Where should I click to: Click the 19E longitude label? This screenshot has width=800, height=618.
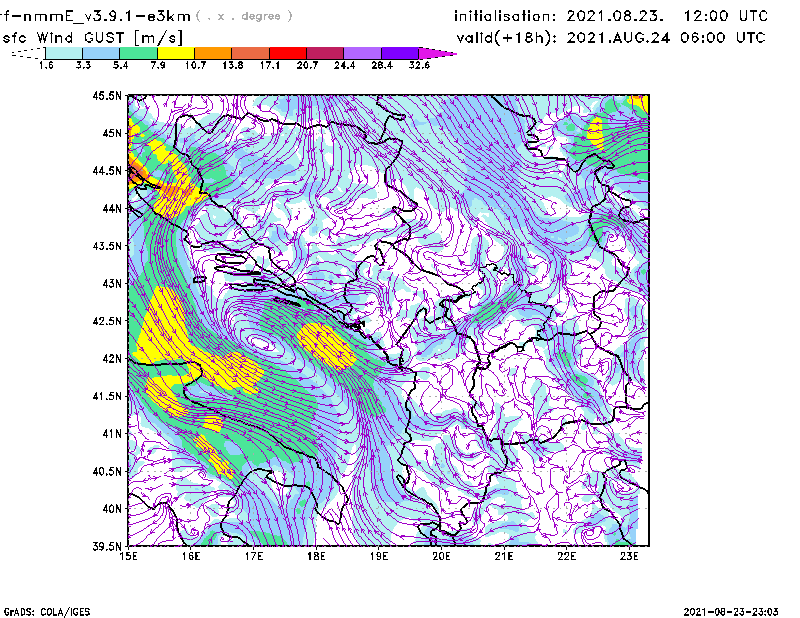tap(379, 556)
